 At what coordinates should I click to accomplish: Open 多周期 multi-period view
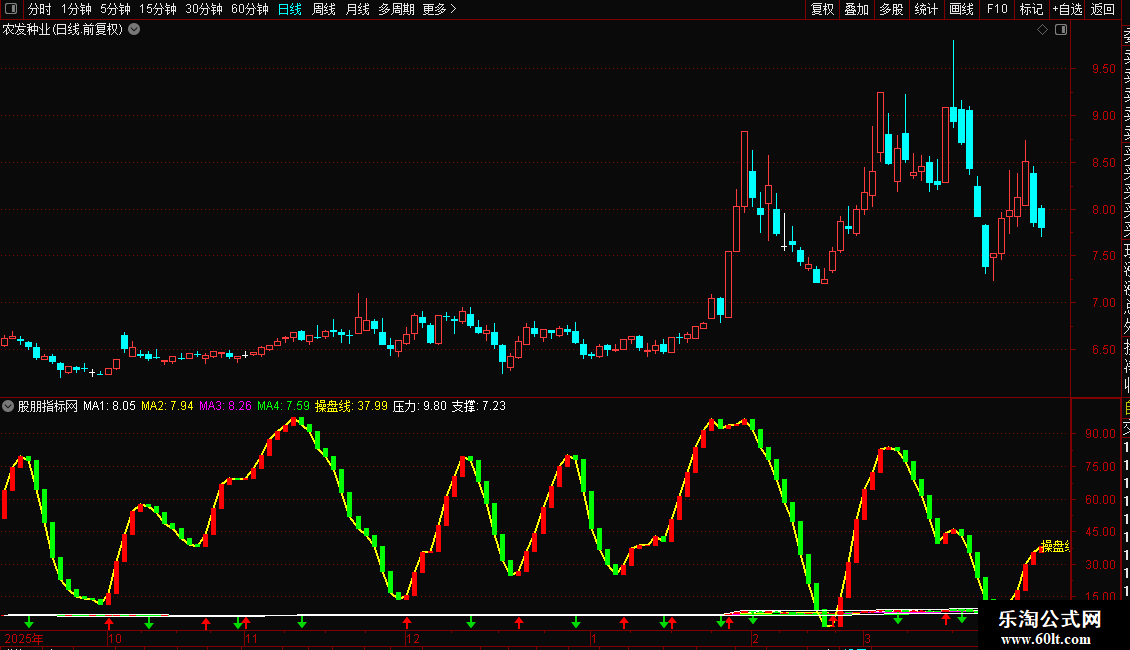tap(396, 9)
